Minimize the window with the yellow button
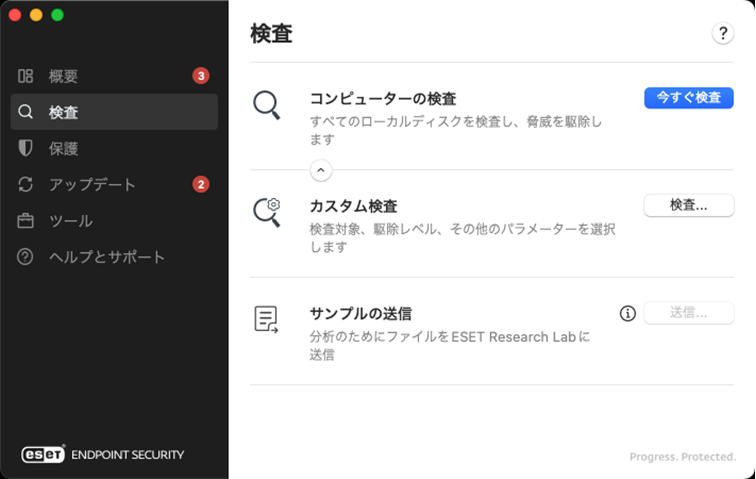This screenshot has height=479, width=756. 36,15
